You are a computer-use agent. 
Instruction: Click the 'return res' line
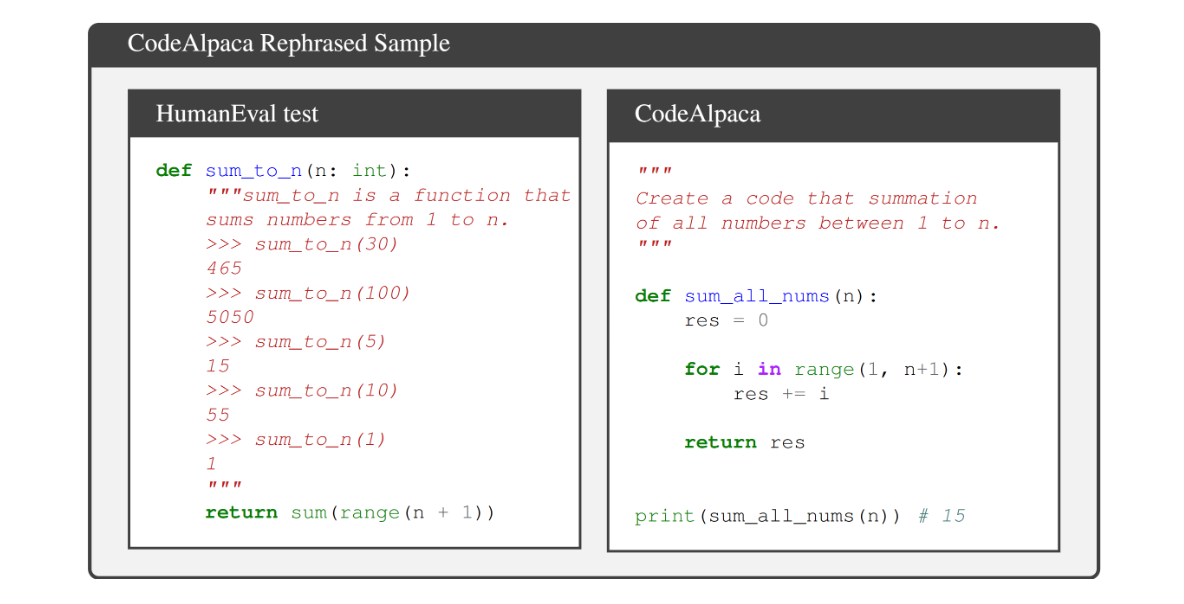tap(744, 443)
